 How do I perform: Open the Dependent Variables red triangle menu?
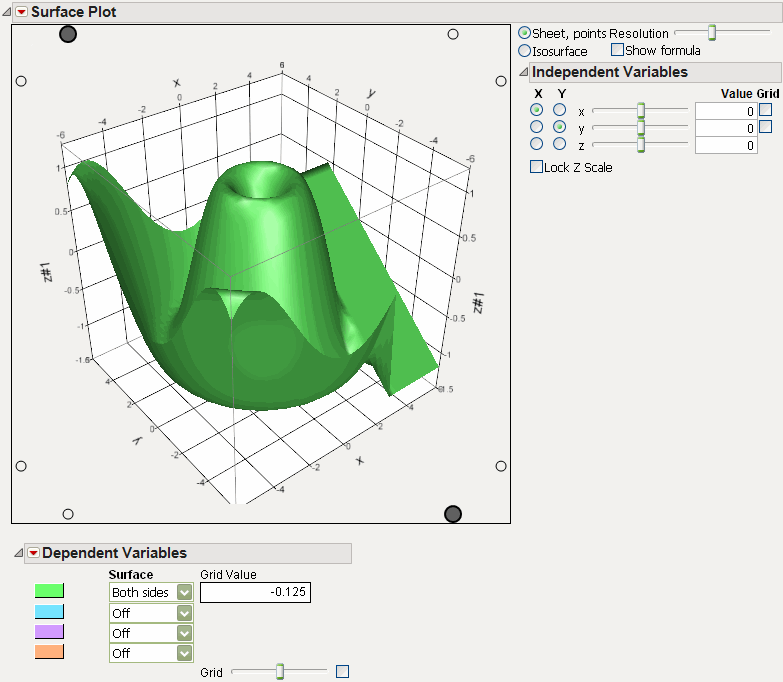click(x=33, y=553)
